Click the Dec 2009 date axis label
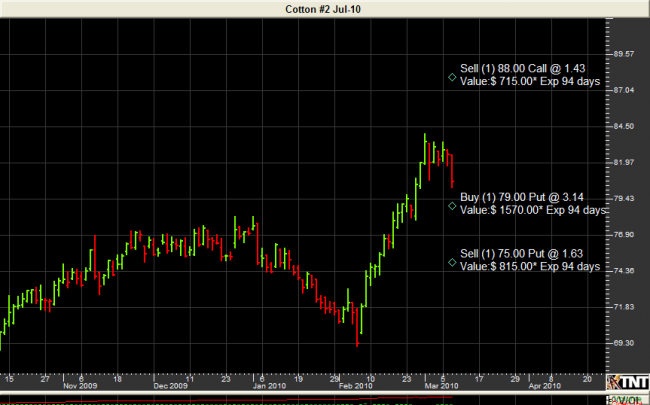The image size is (650, 405). click(170, 386)
